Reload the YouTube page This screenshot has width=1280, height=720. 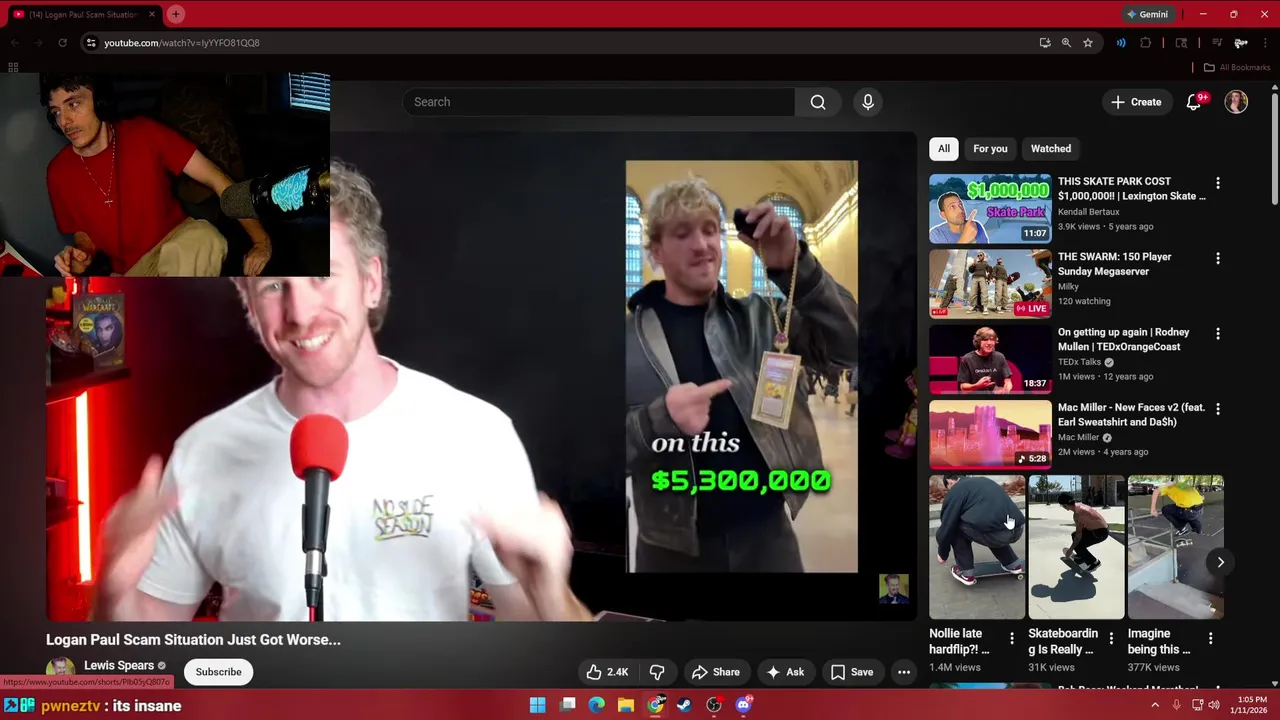coord(62,43)
